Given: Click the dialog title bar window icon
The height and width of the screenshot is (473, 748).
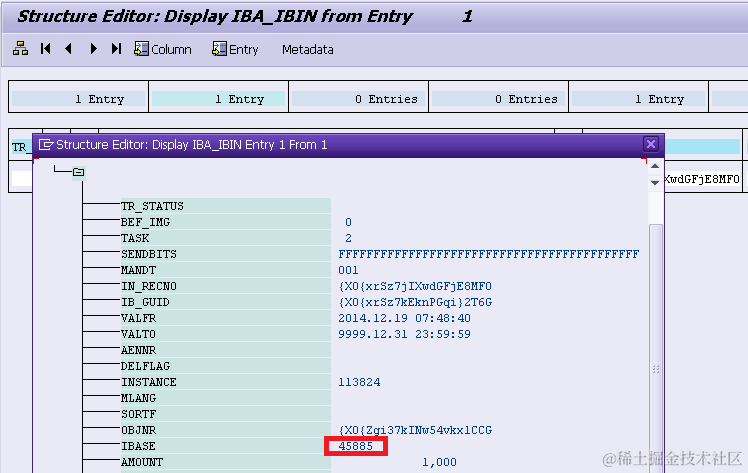Looking at the screenshot, I should point(45,144).
